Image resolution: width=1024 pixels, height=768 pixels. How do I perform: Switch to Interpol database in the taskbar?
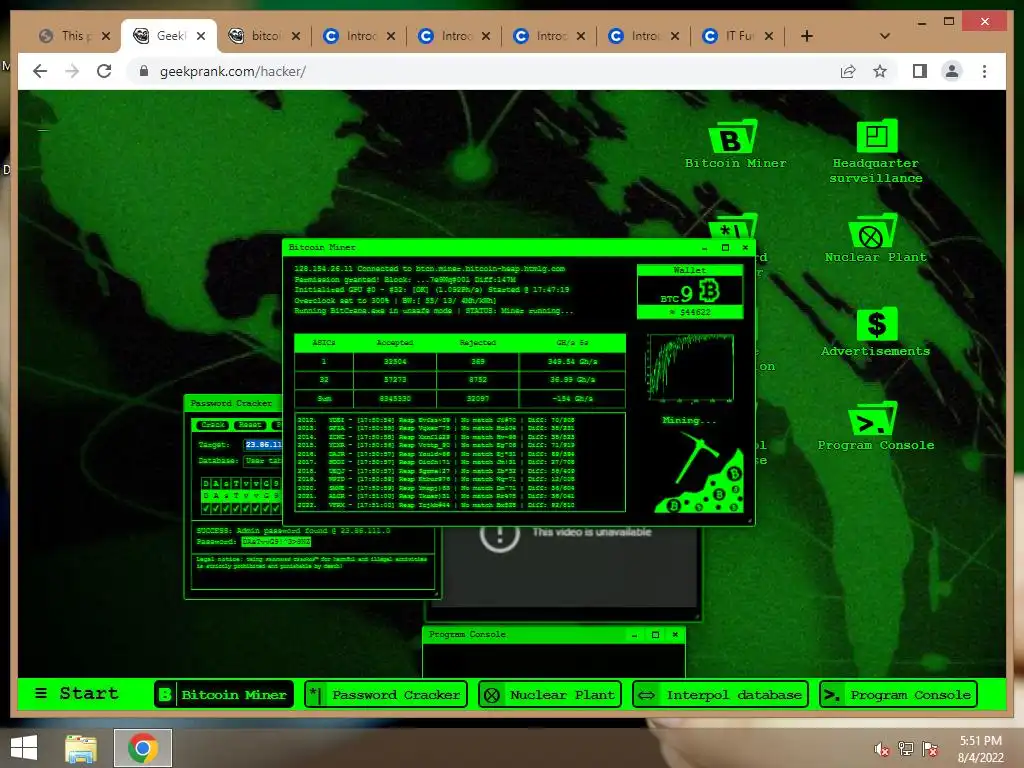click(720, 694)
